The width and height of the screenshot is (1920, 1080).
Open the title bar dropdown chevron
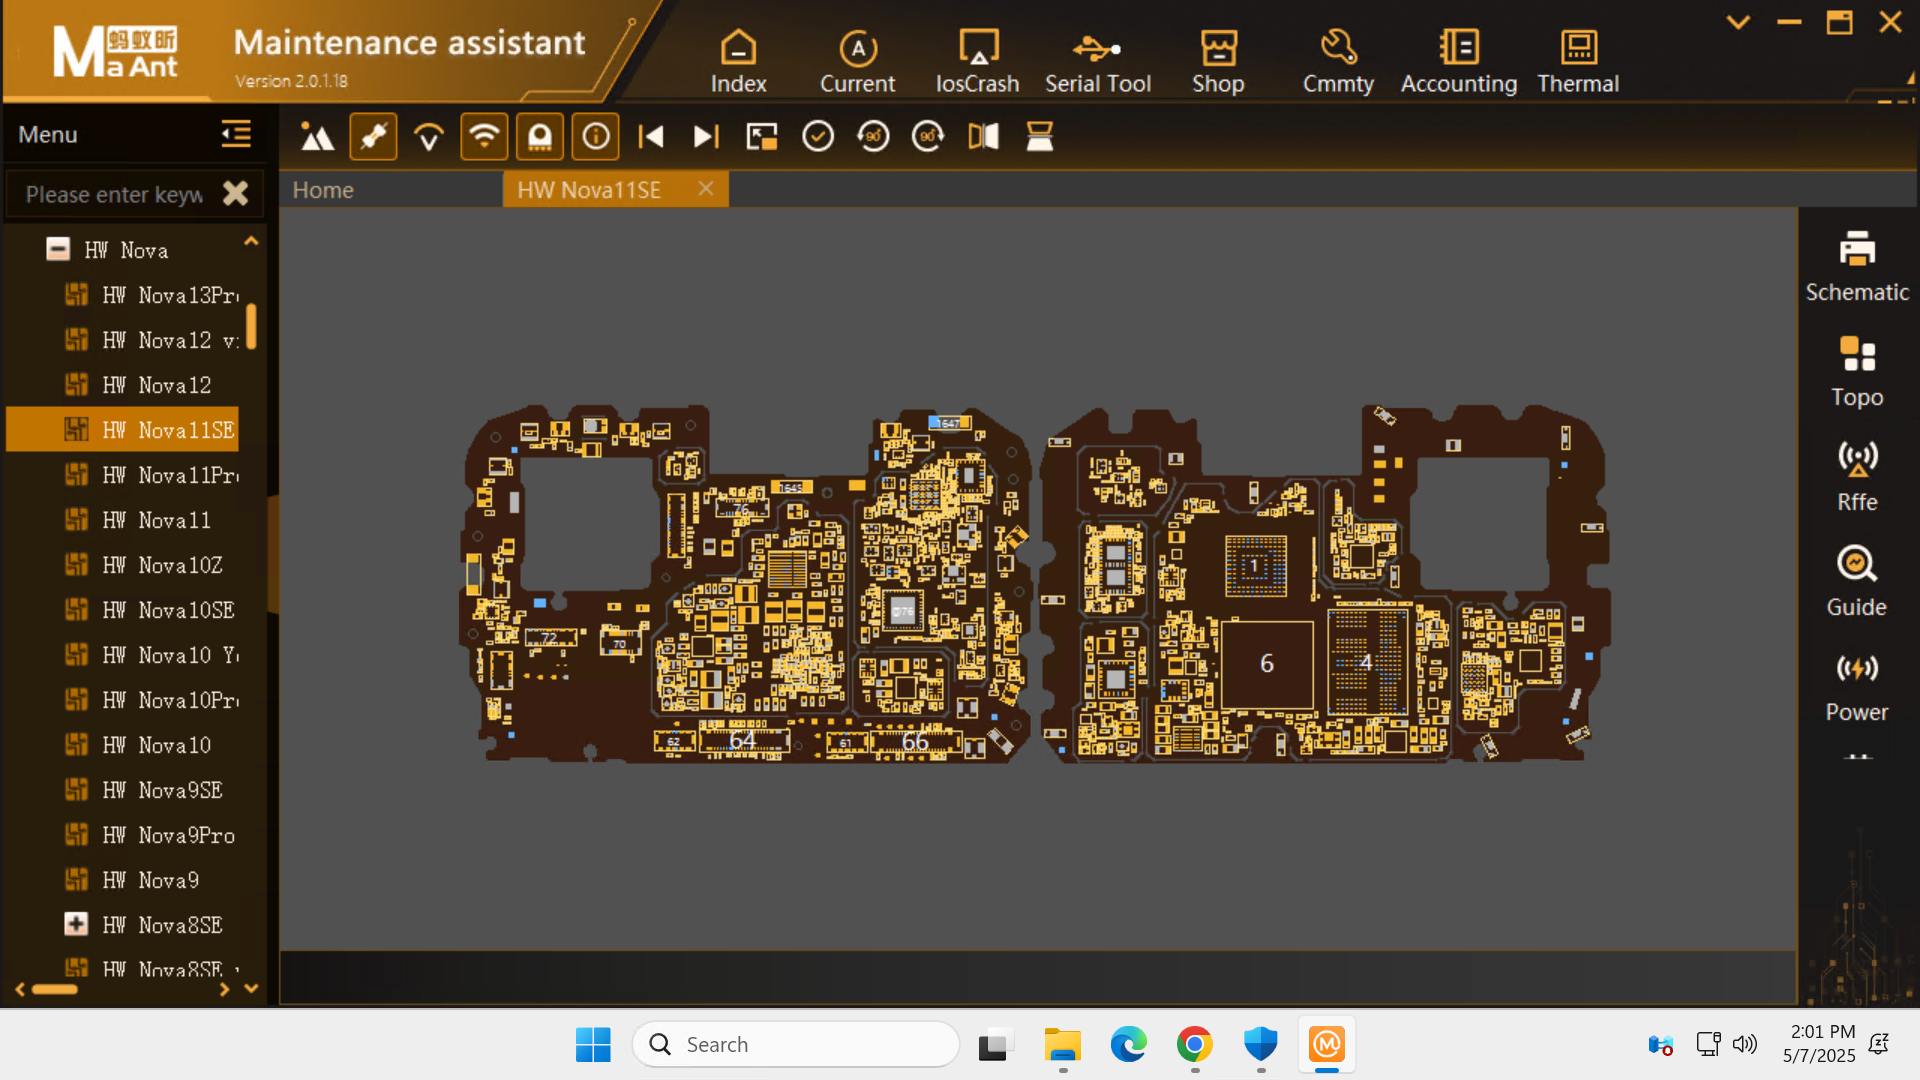pos(1738,22)
